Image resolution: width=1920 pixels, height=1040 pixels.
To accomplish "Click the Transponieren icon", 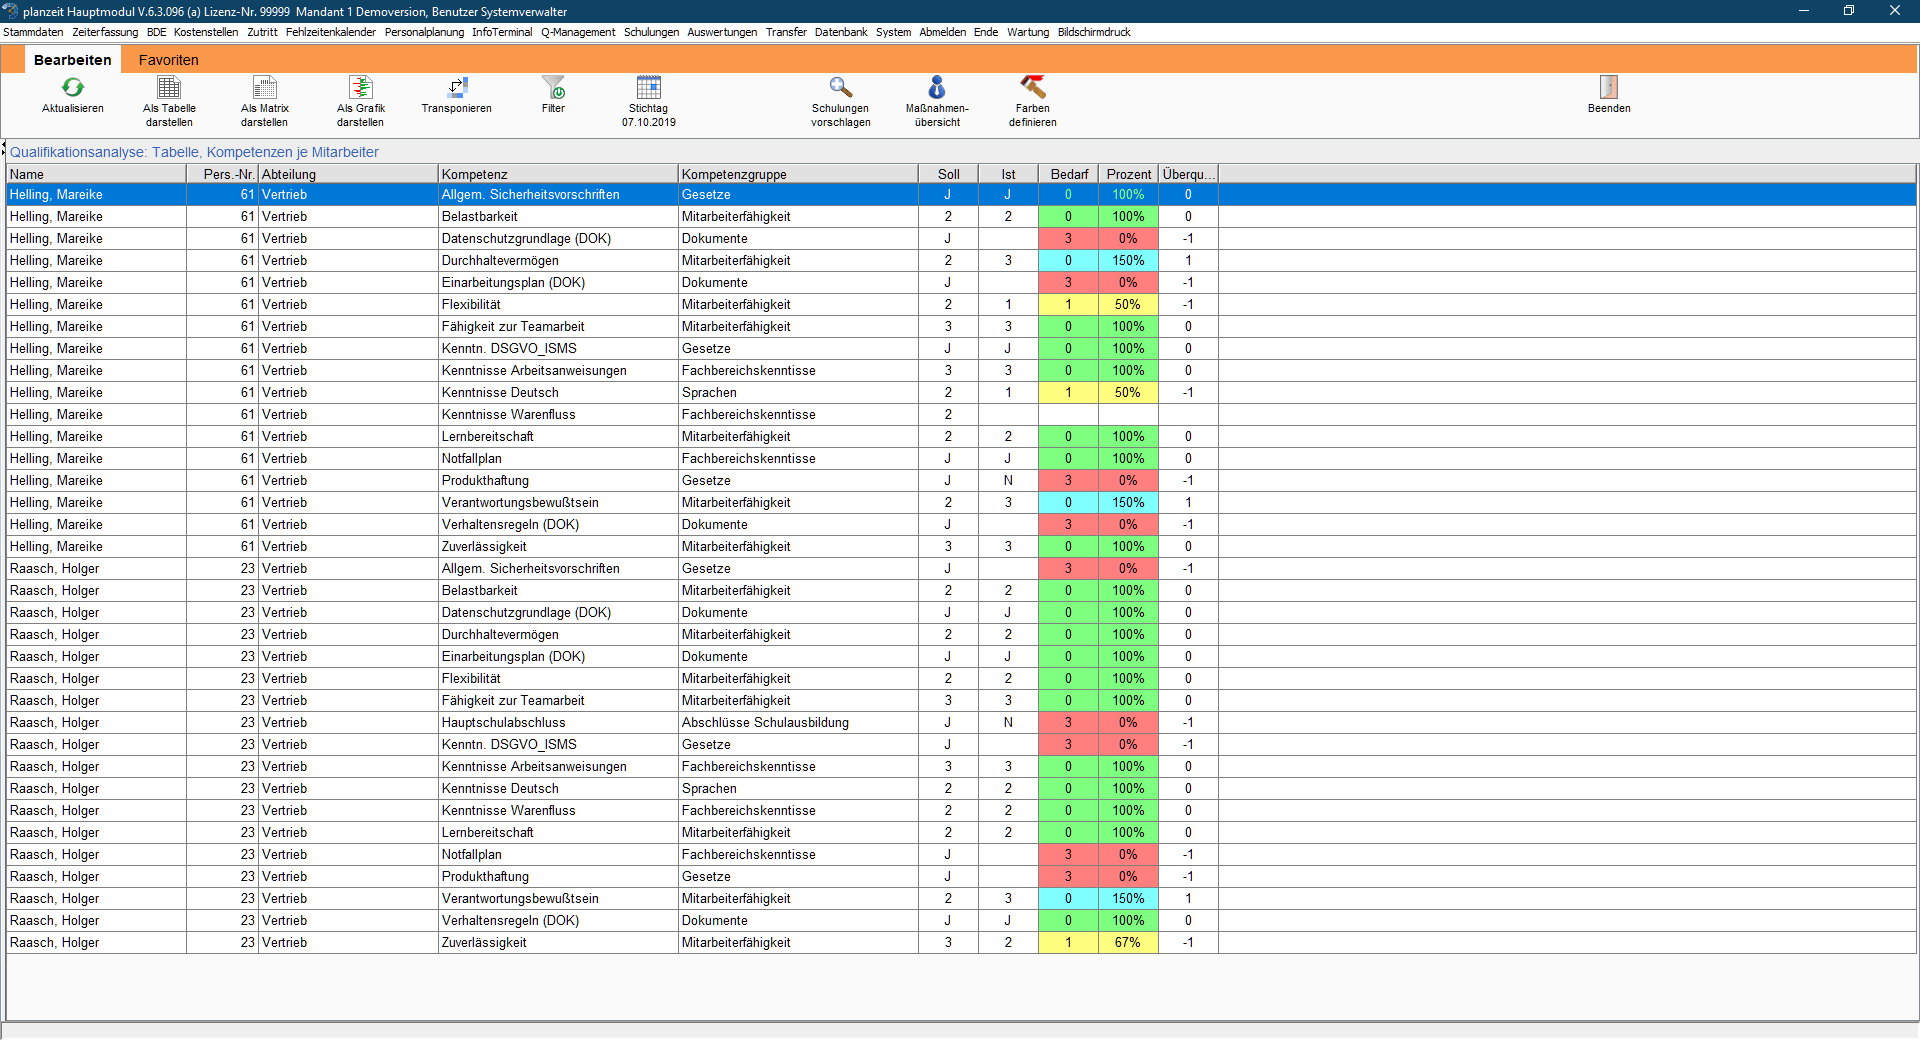I will (x=456, y=88).
